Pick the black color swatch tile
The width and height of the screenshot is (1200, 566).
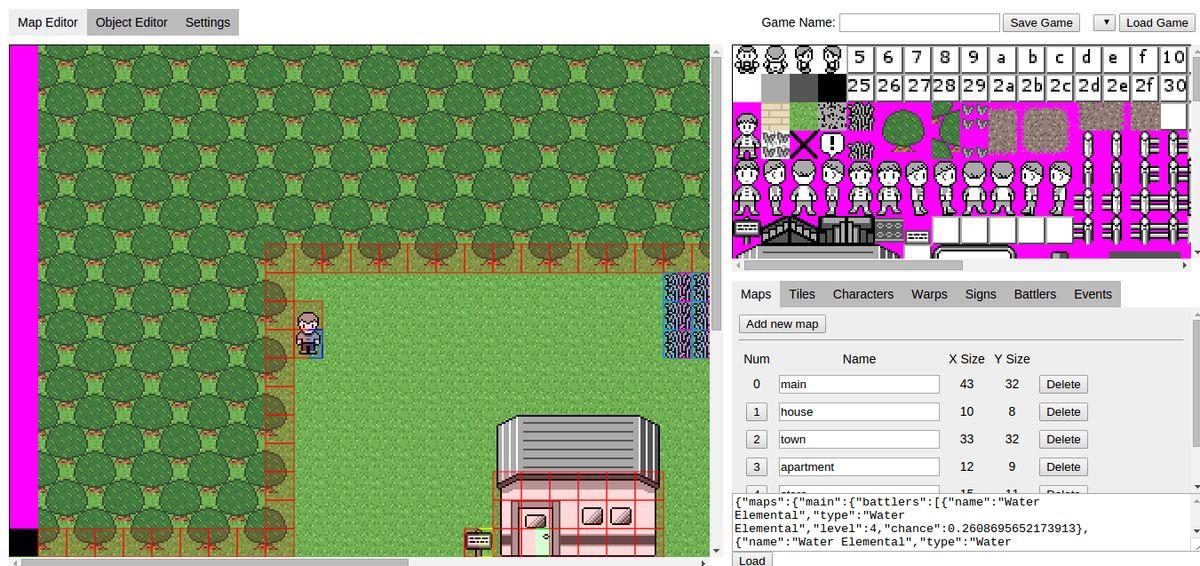pyautogui.click(x=832, y=87)
